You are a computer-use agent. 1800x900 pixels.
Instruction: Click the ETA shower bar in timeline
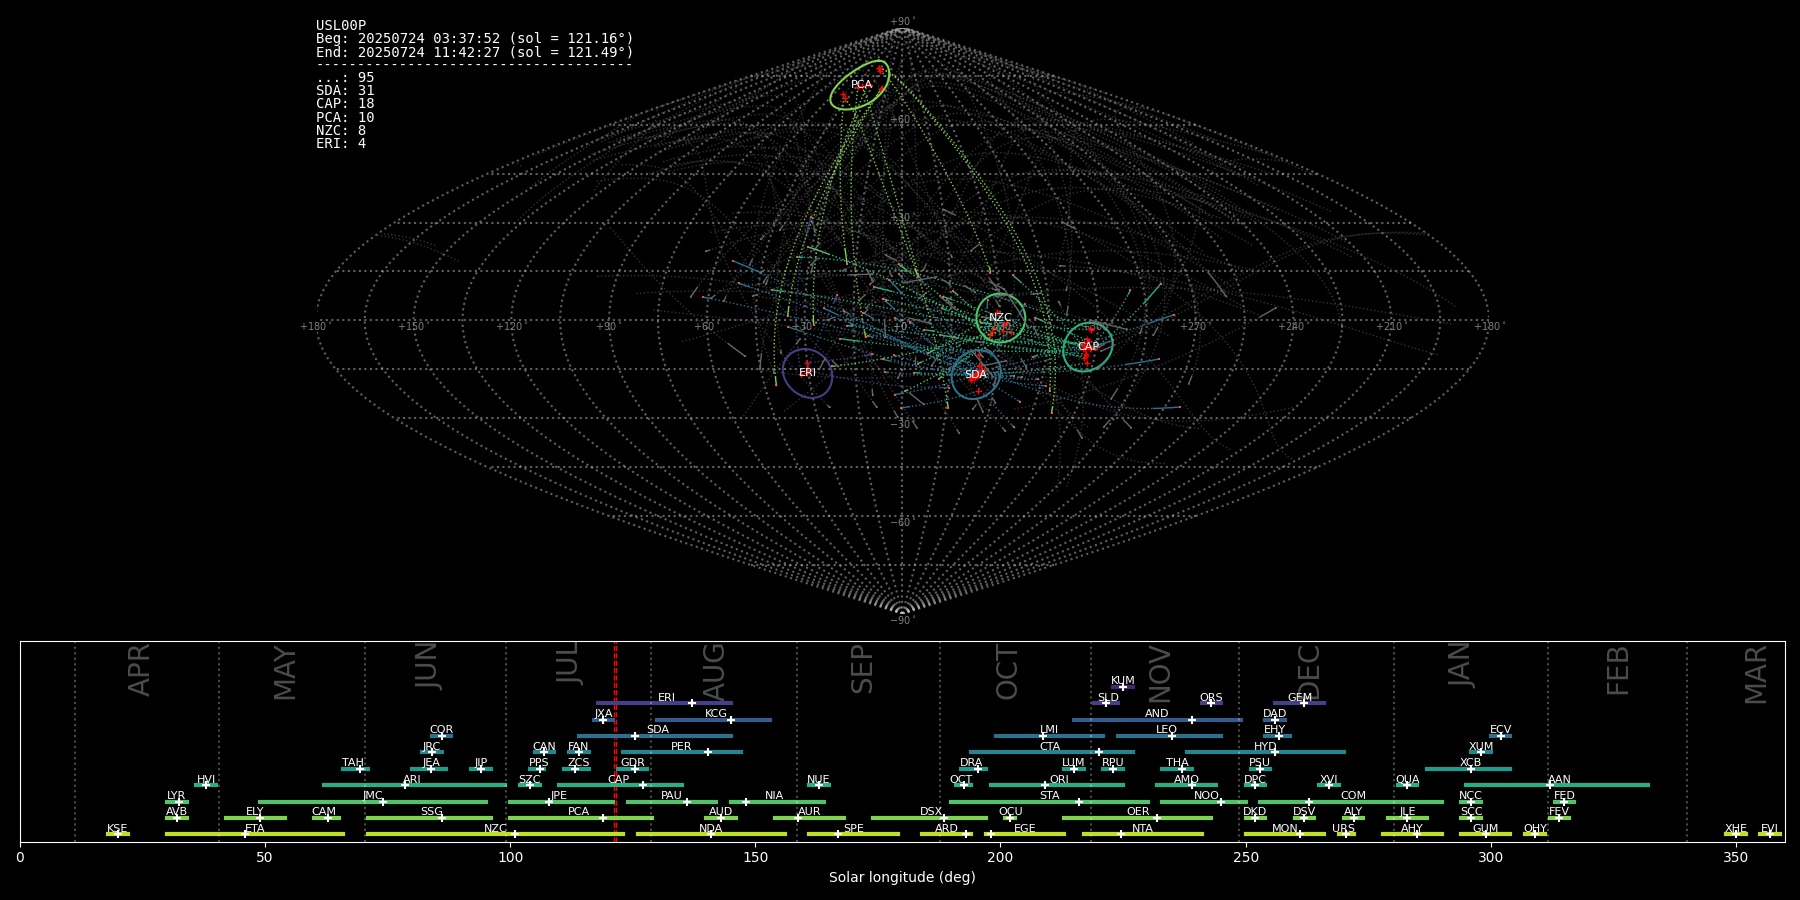(x=255, y=834)
